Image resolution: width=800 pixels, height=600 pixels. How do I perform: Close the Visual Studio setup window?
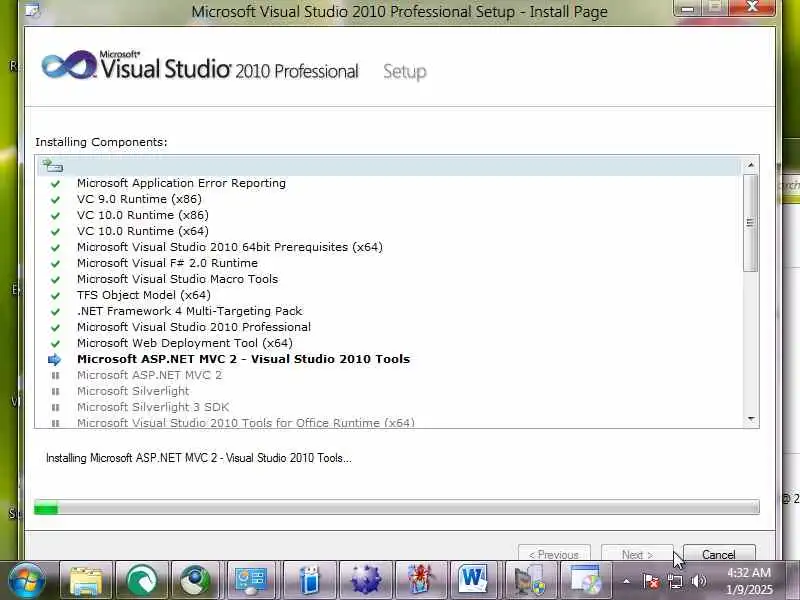753,8
